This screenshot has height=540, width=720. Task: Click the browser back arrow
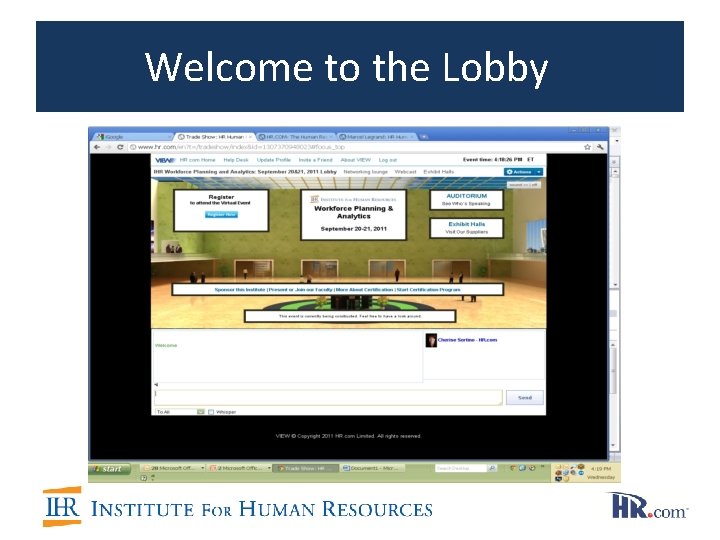coord(97,147)
